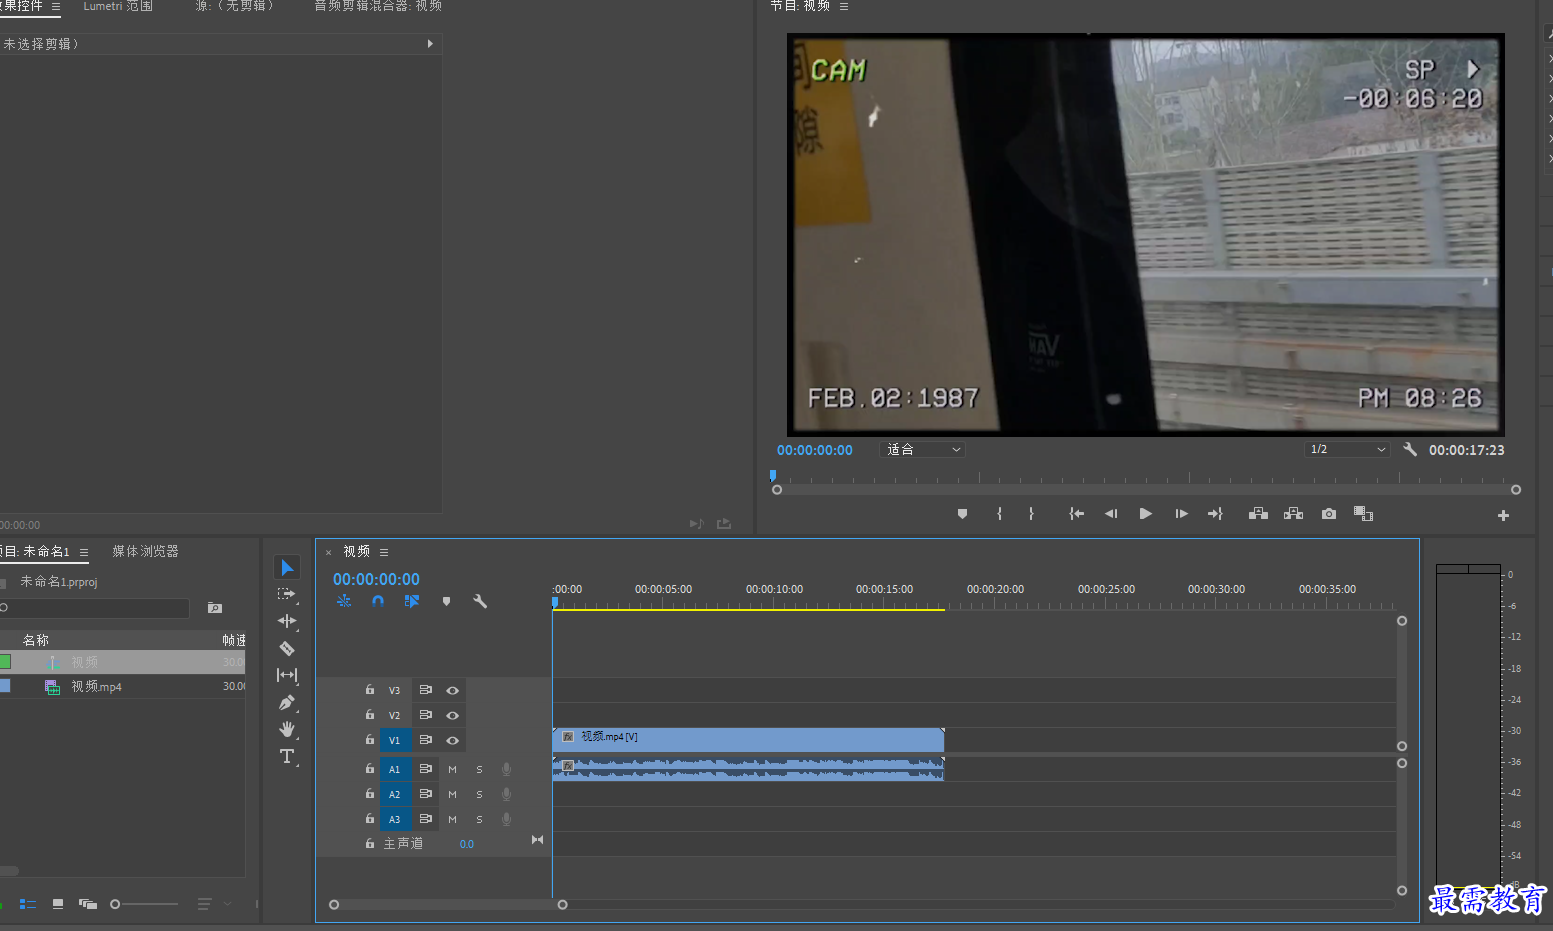Open effect controls panel menu

click(56, 6)
